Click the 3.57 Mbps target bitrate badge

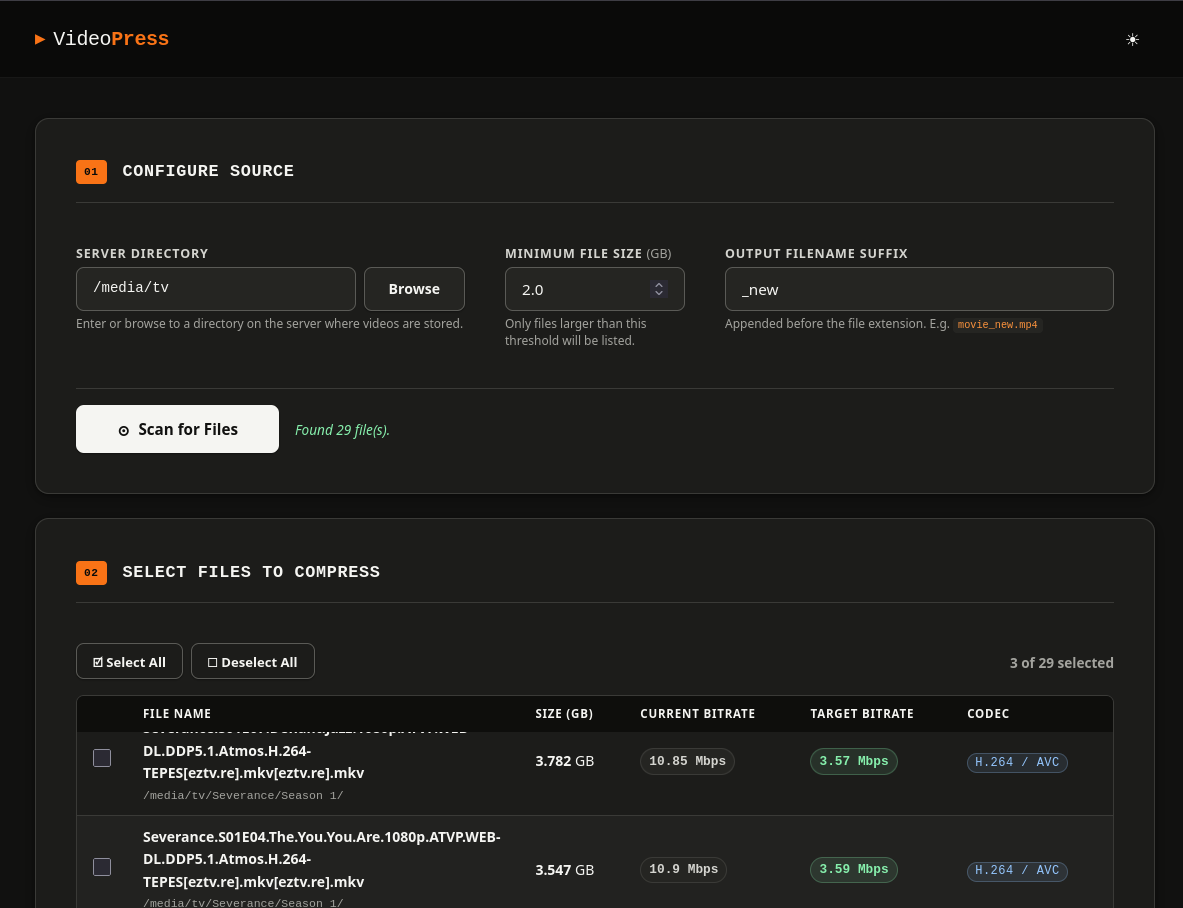coord(853,761)
